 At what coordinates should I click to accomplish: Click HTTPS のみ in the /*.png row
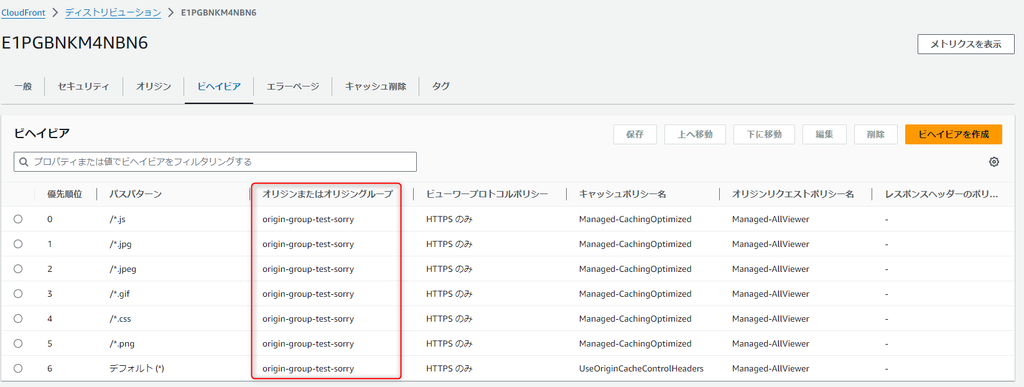(449, 343)
